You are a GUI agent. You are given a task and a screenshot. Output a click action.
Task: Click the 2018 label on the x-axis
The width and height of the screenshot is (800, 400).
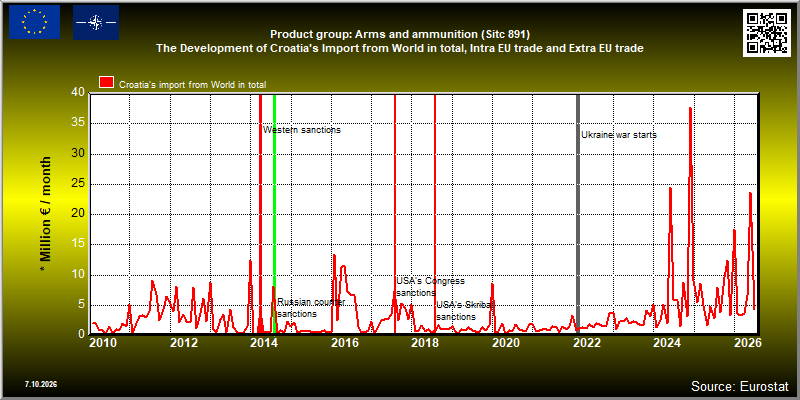[x=425, y=342]
